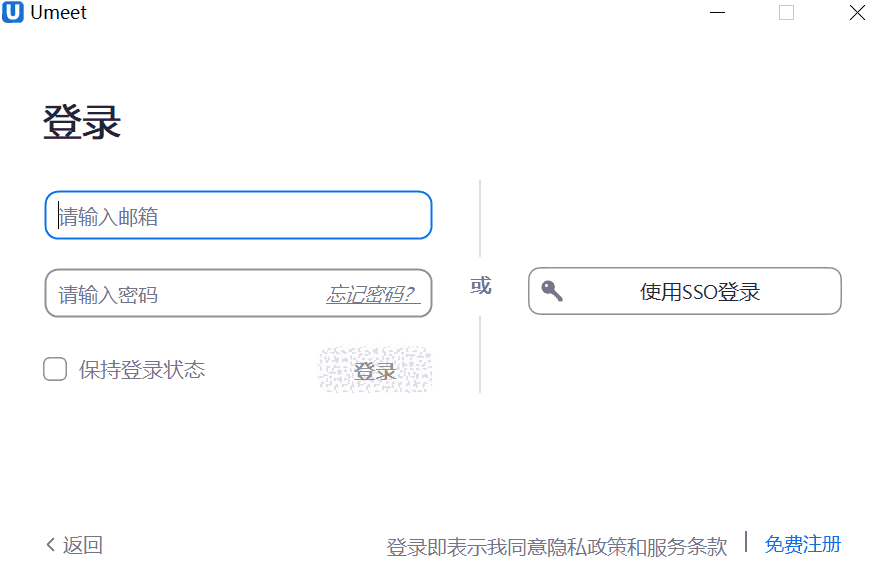Open the 忘记密码 forgot password link
Viewport: 887px width, 587px height.
[373, 293]
